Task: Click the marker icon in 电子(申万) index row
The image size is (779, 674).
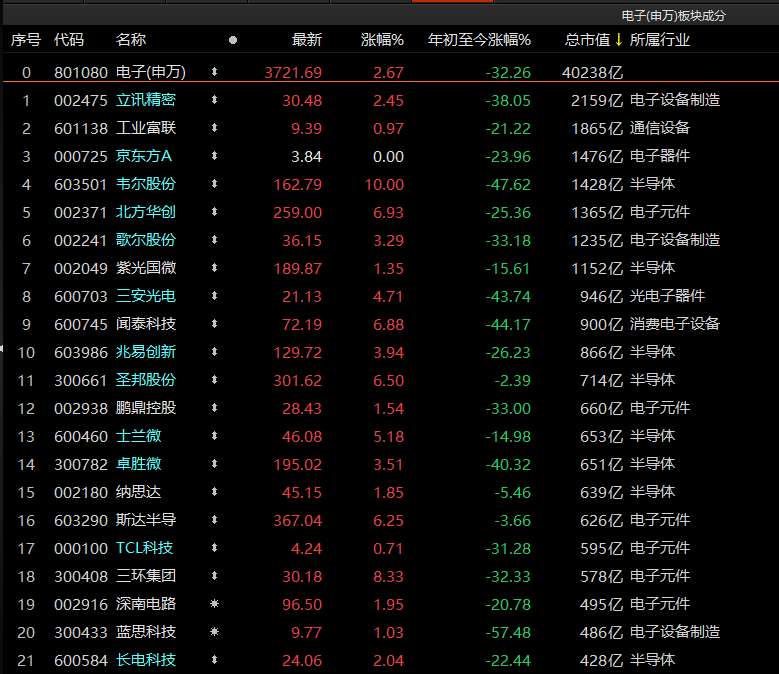Action: point(214,72)
